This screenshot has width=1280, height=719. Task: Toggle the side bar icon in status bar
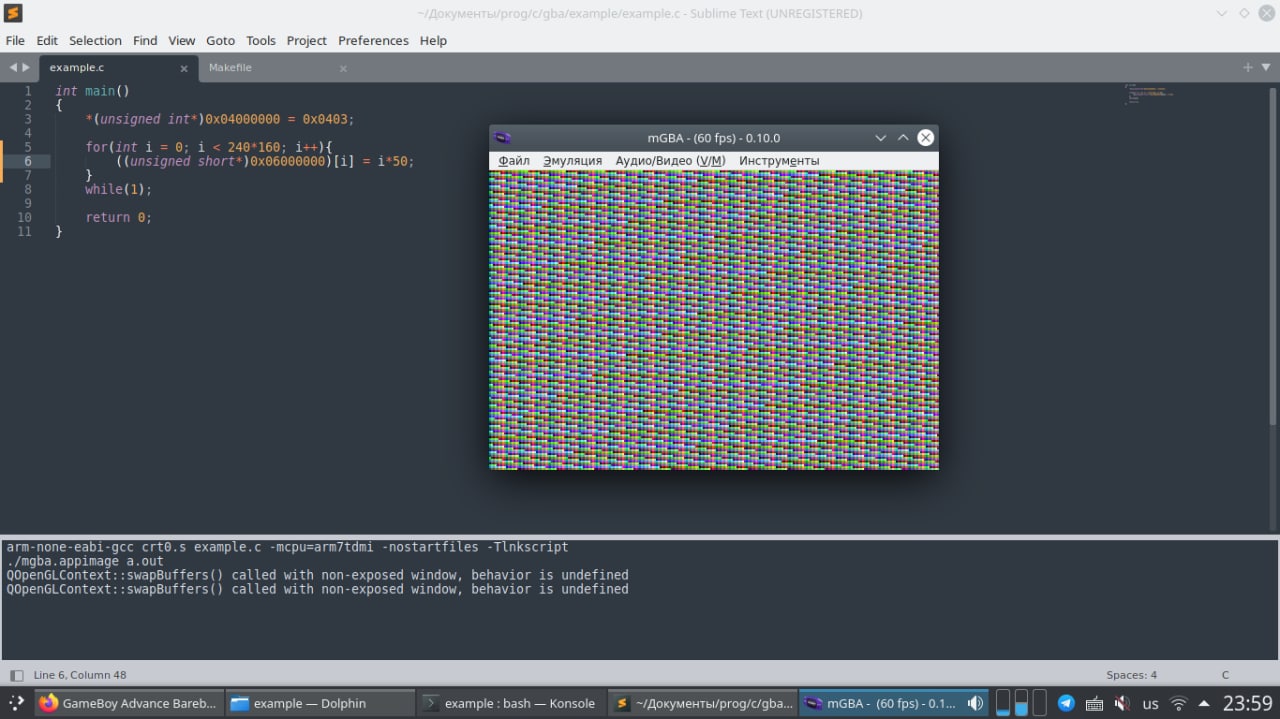(16, 675)
